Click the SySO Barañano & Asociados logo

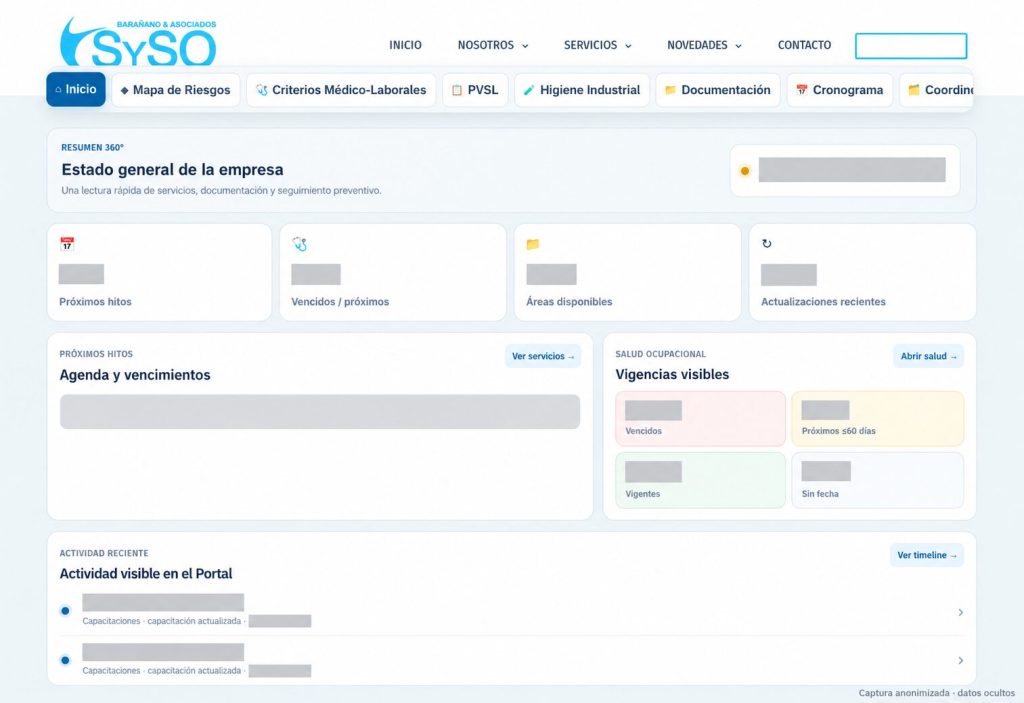tap(138, 42)
